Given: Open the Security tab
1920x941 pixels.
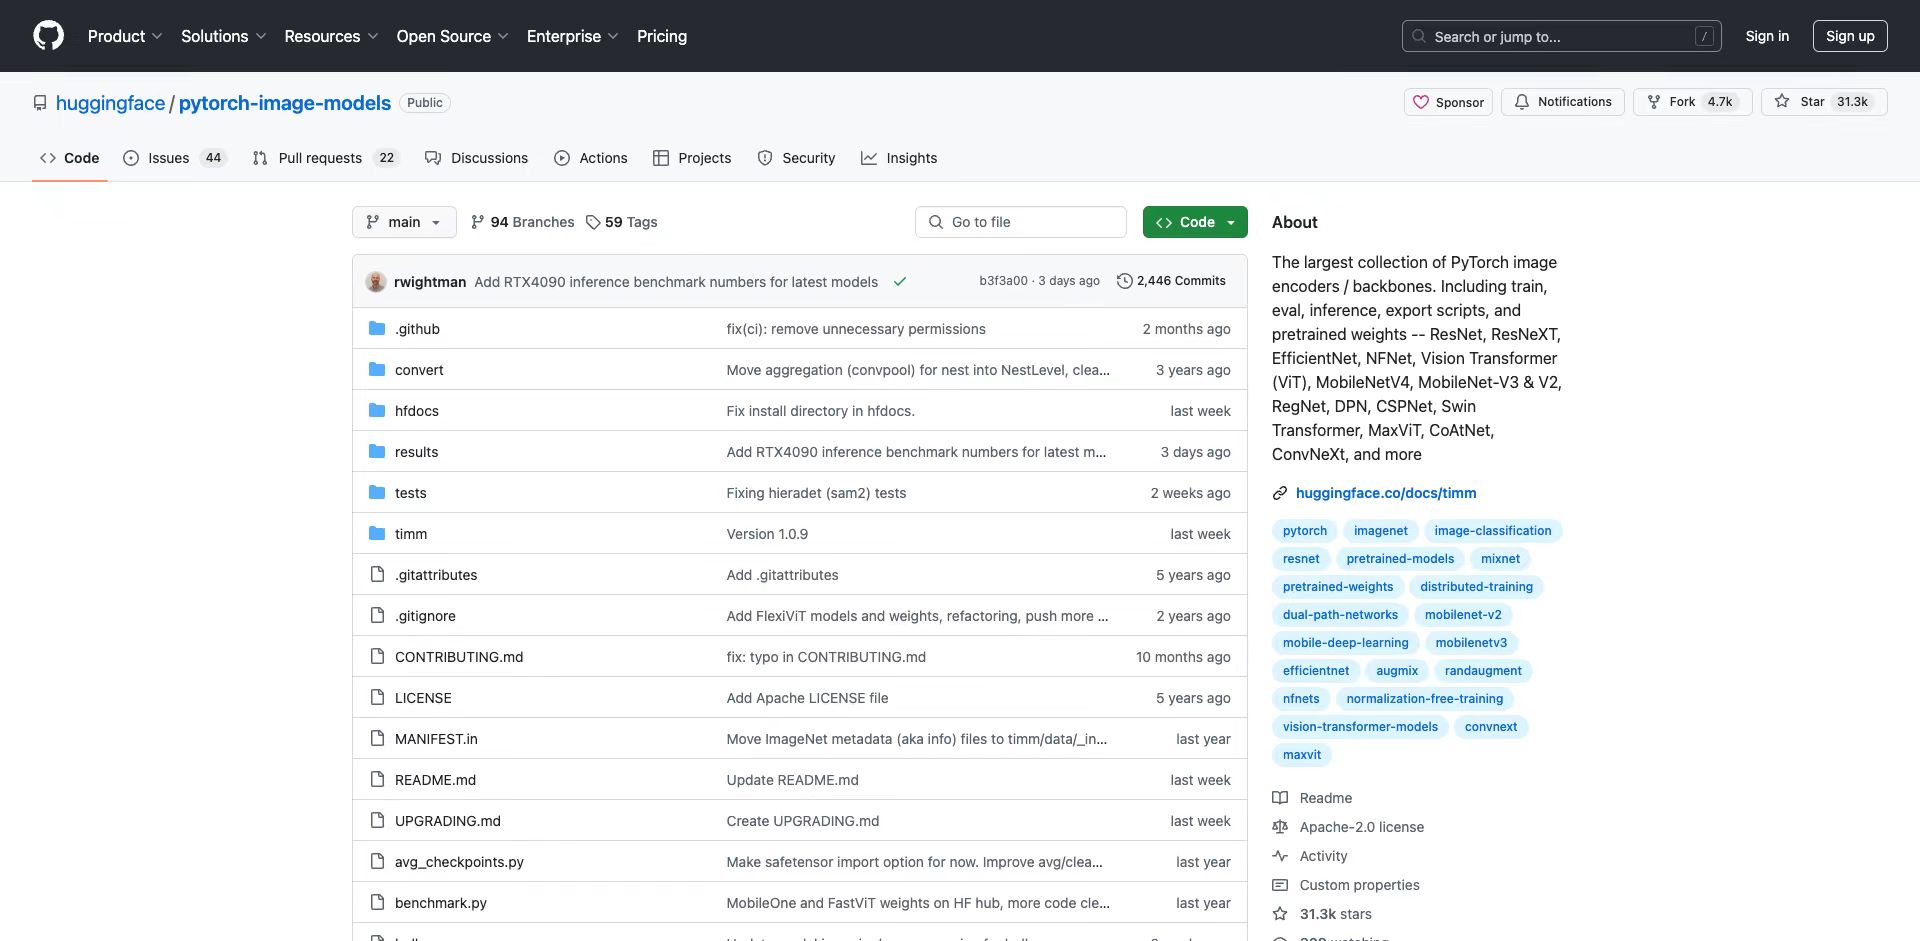Looking at the screenshot, I should (796, 158).
